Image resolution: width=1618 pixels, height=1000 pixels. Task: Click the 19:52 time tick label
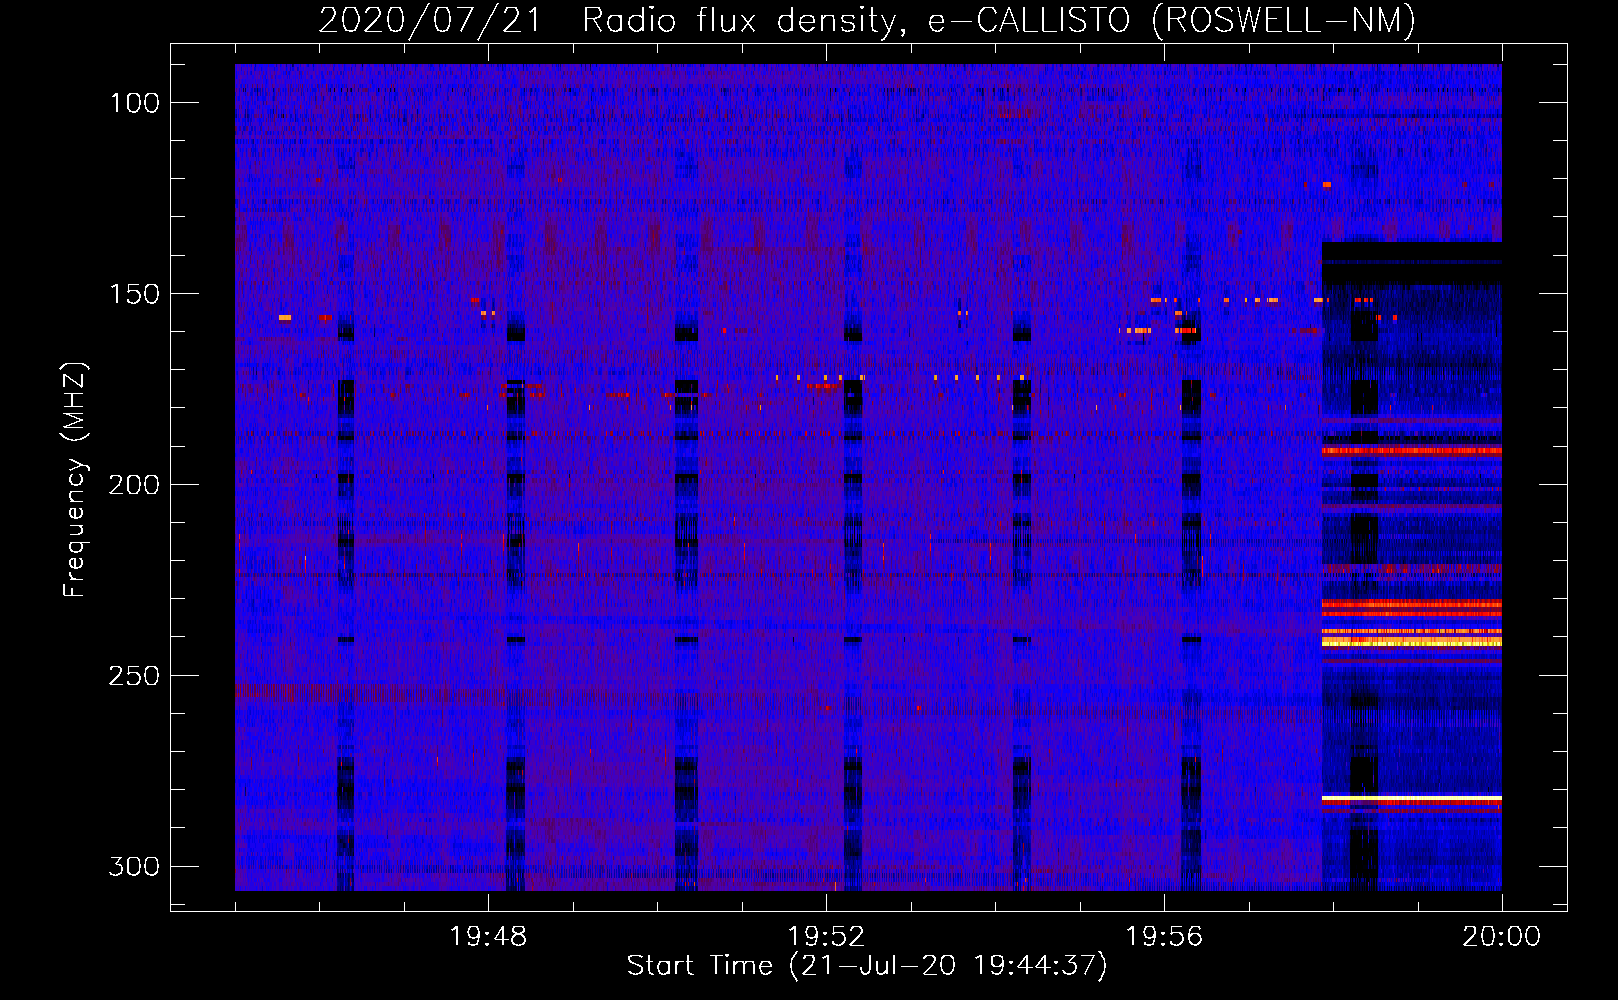(826, 937)
